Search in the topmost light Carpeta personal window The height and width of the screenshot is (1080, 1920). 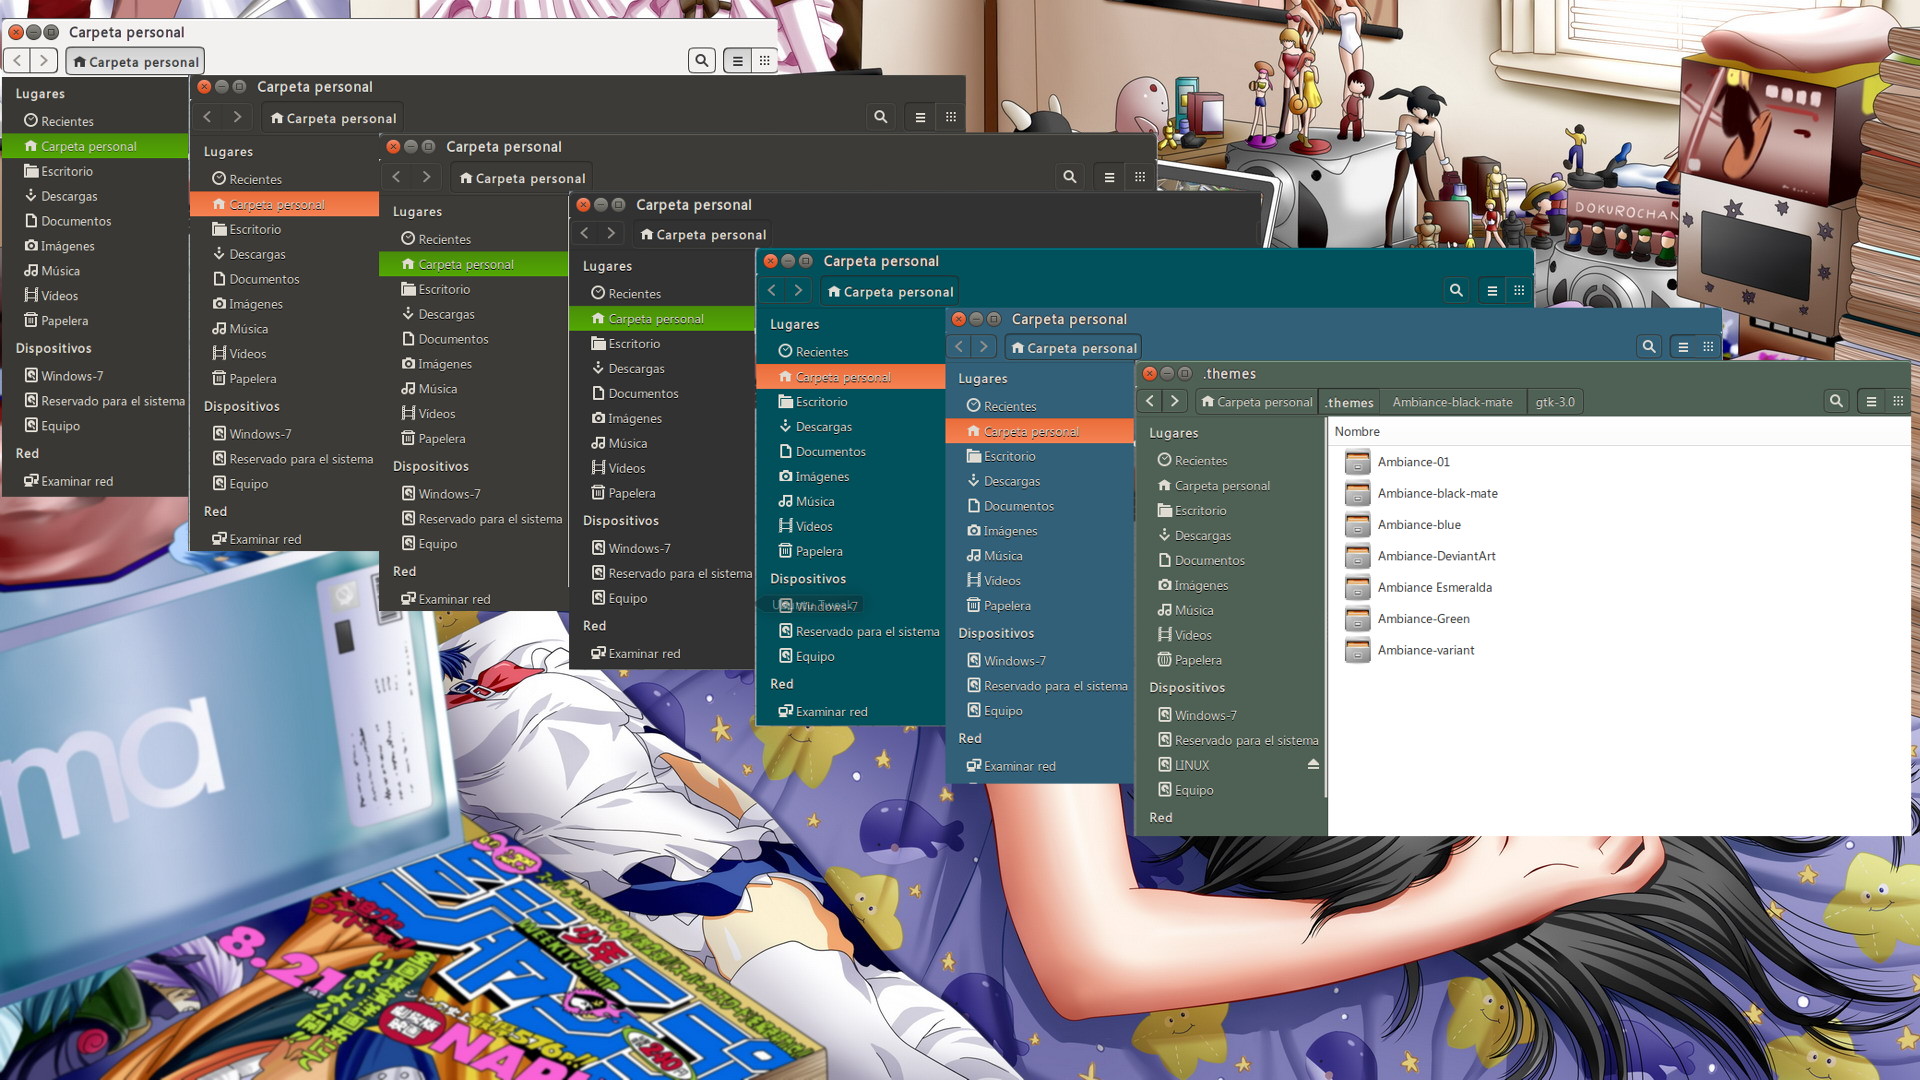(702, 61)
